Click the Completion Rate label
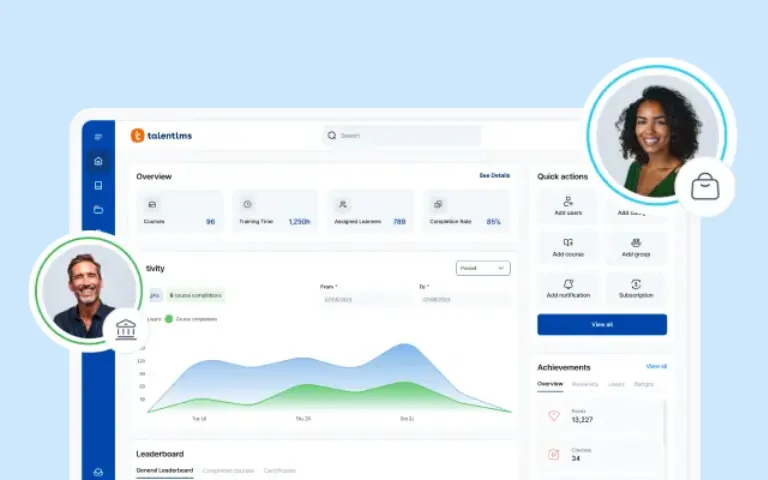The image size is (768, 480). tap(451, 221)
